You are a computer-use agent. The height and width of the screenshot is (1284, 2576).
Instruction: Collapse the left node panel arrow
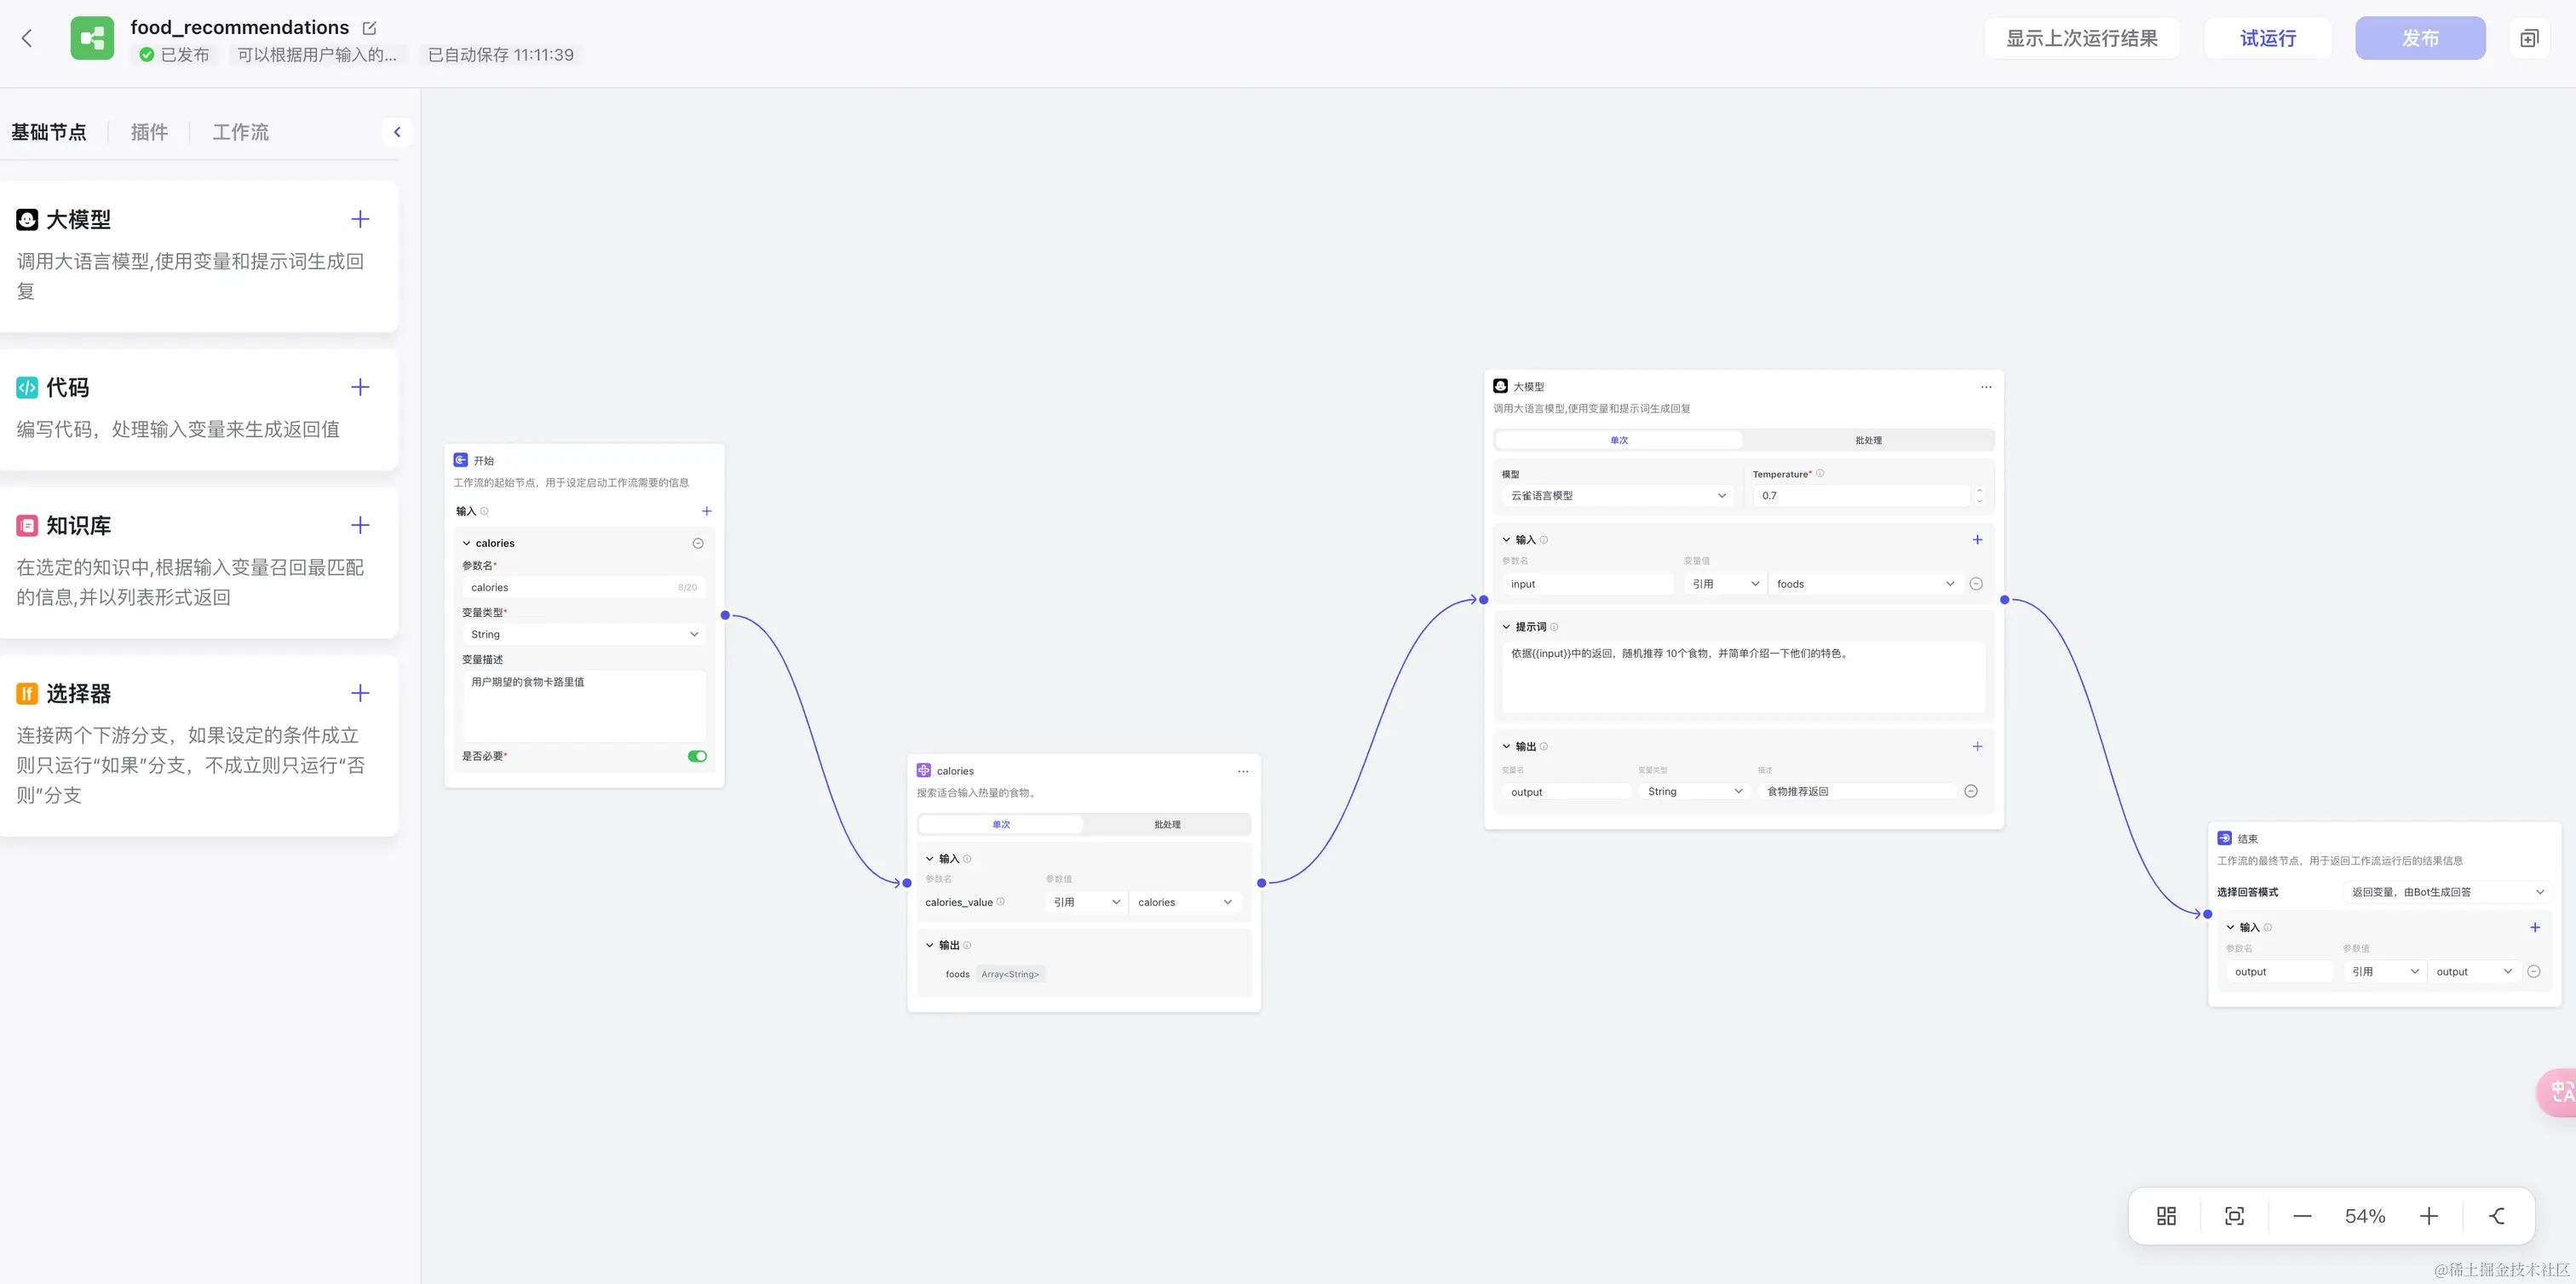pyautogui.click(x=397, y=132)
